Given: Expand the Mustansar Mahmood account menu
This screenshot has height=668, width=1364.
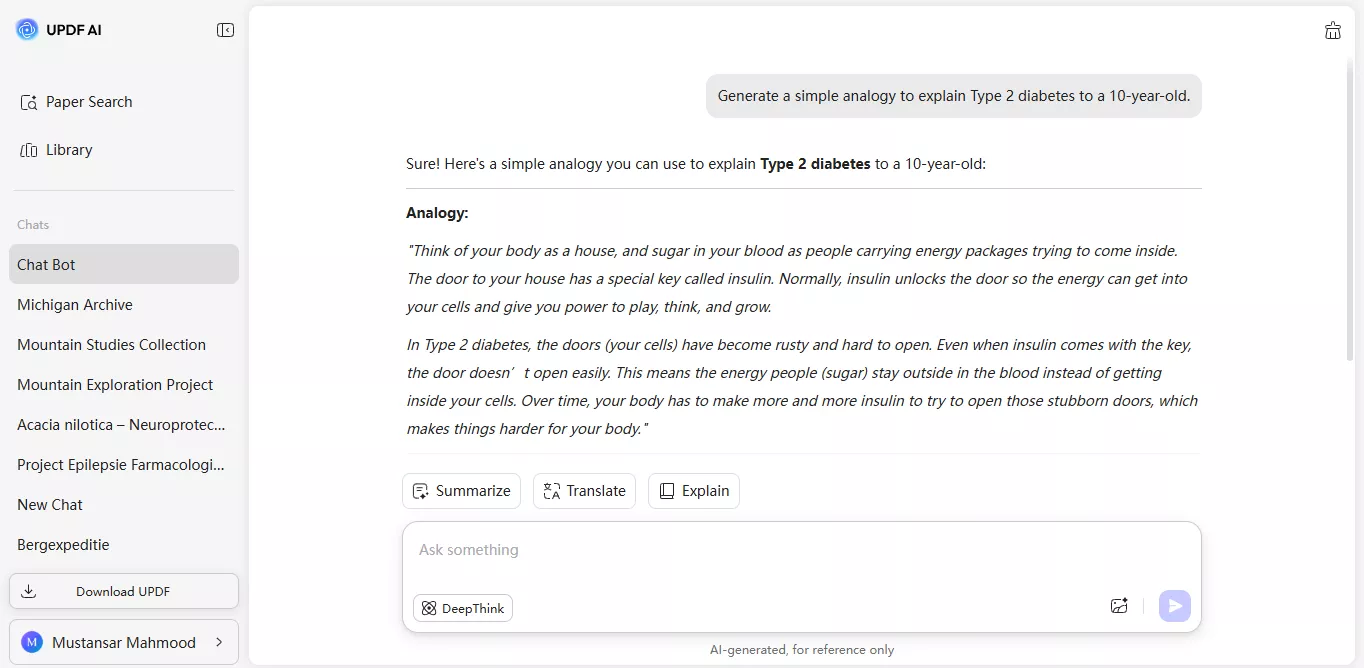Looking at the screenshot, I should pos(124,642).
